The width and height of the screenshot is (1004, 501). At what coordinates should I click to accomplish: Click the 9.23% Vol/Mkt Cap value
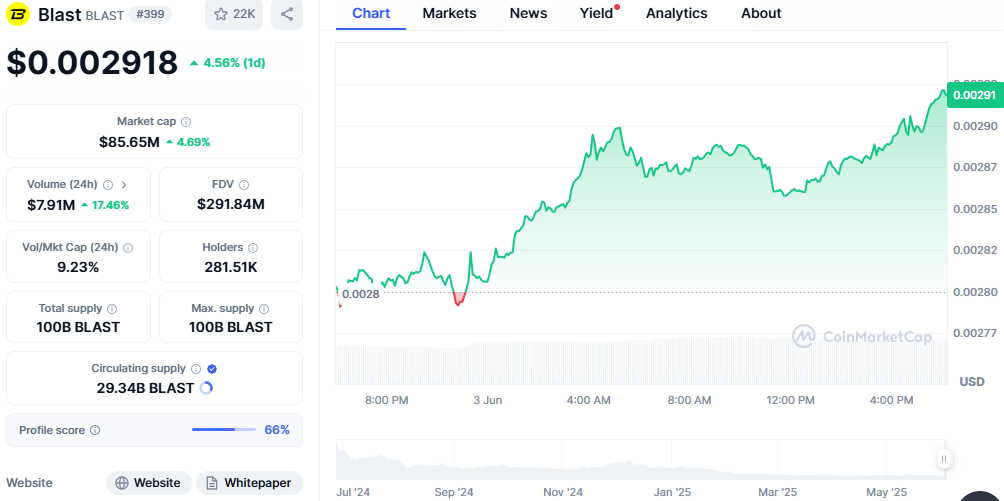click(79, 267)
